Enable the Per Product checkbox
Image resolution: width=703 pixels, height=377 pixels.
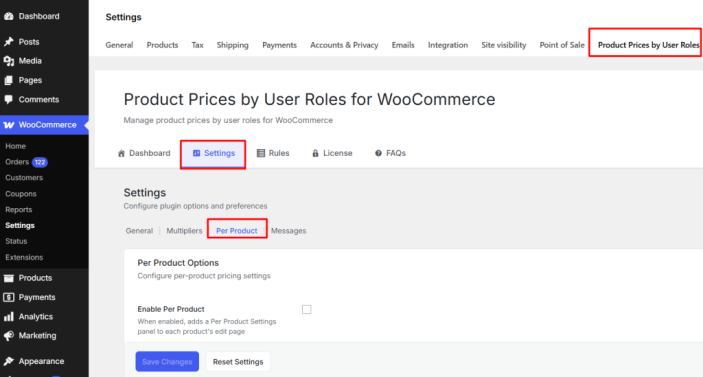coord(307,309)
